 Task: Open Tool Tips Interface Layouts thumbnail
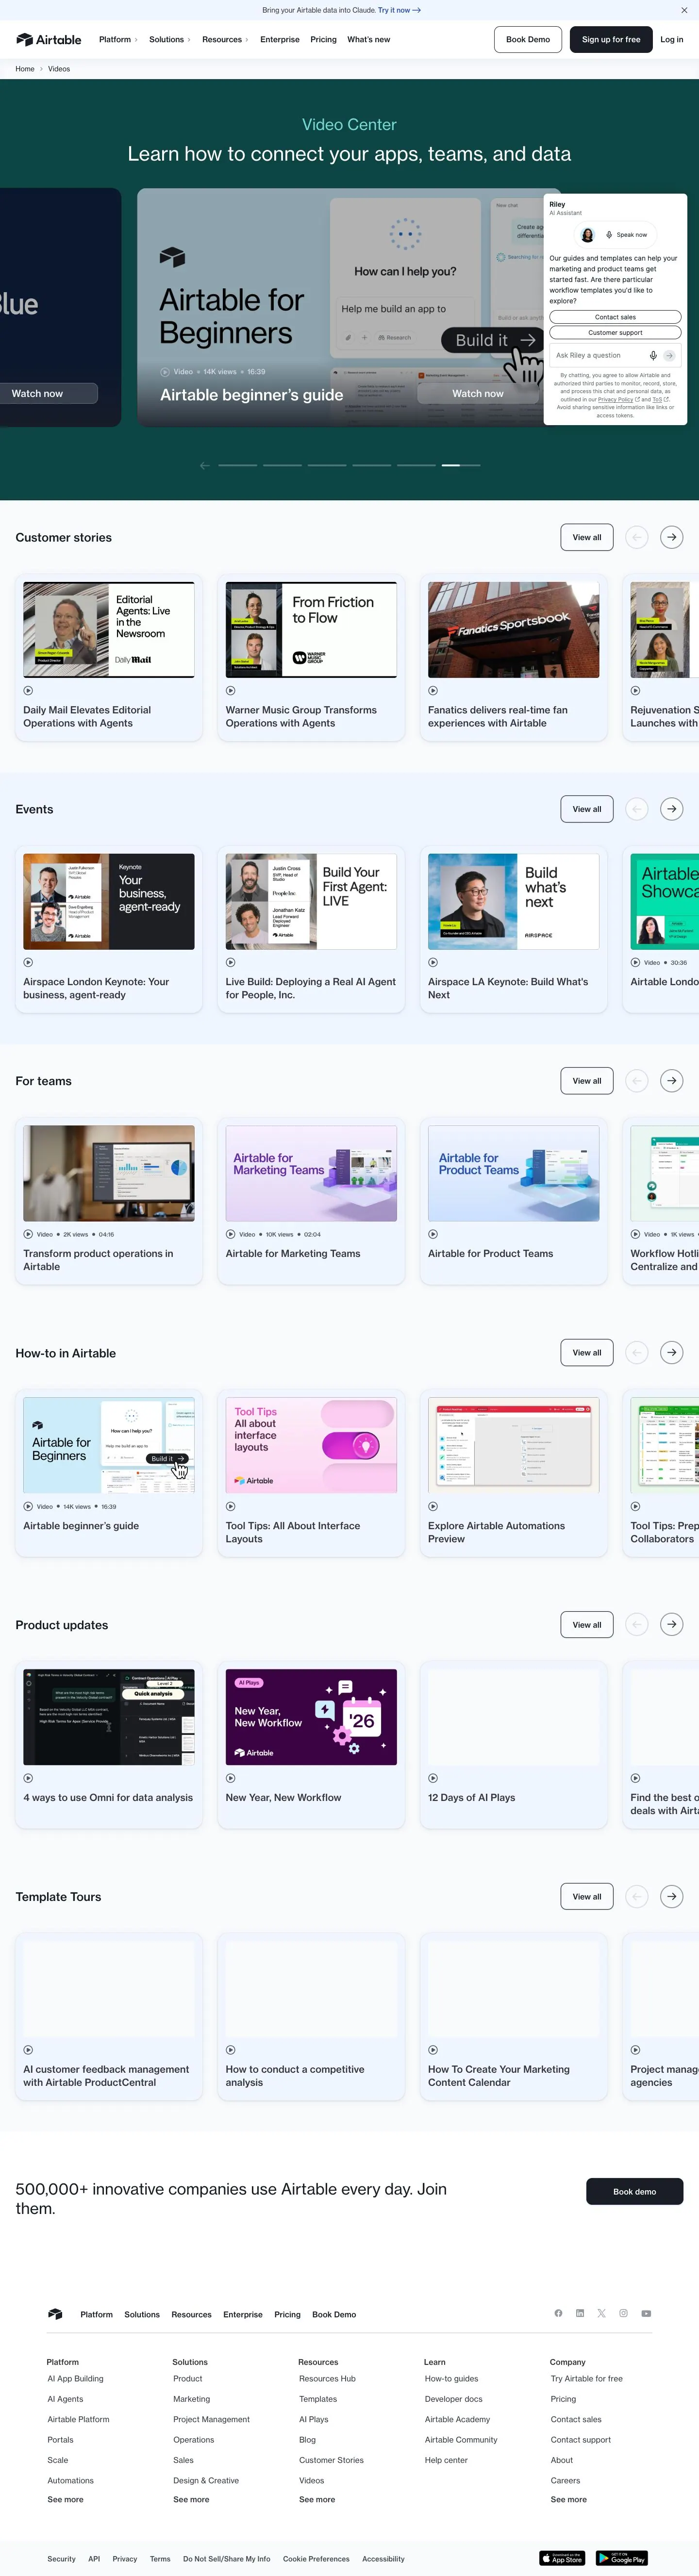click(x=311, y=1445)
